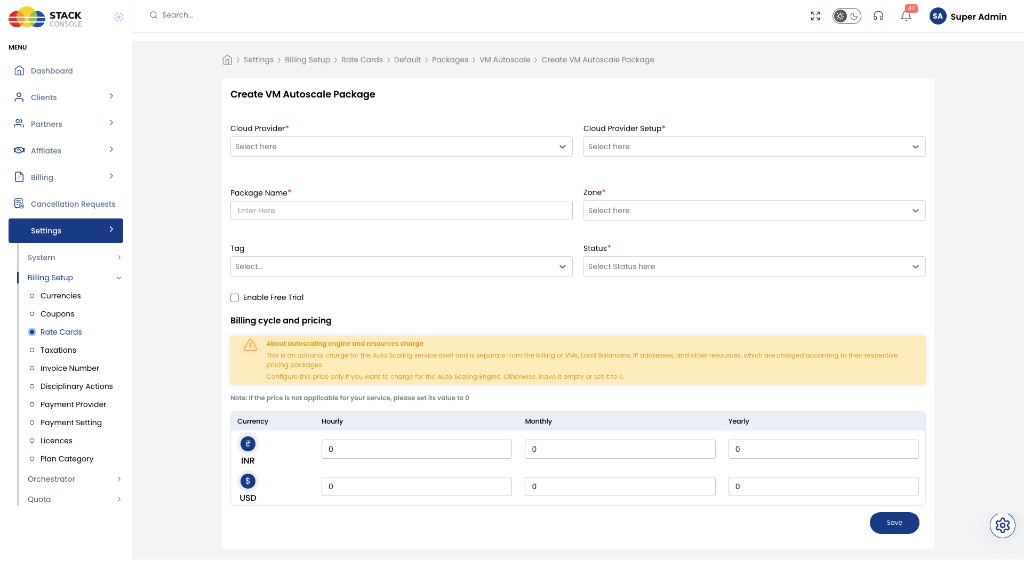
Task: Click the USD dollar currency icon
Action: [x=248, y=481]
